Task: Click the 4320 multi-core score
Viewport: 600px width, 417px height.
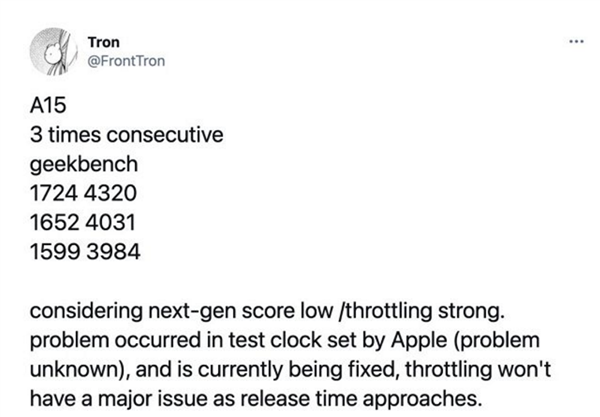Action: pyautogui.click(x=110, y=192)
